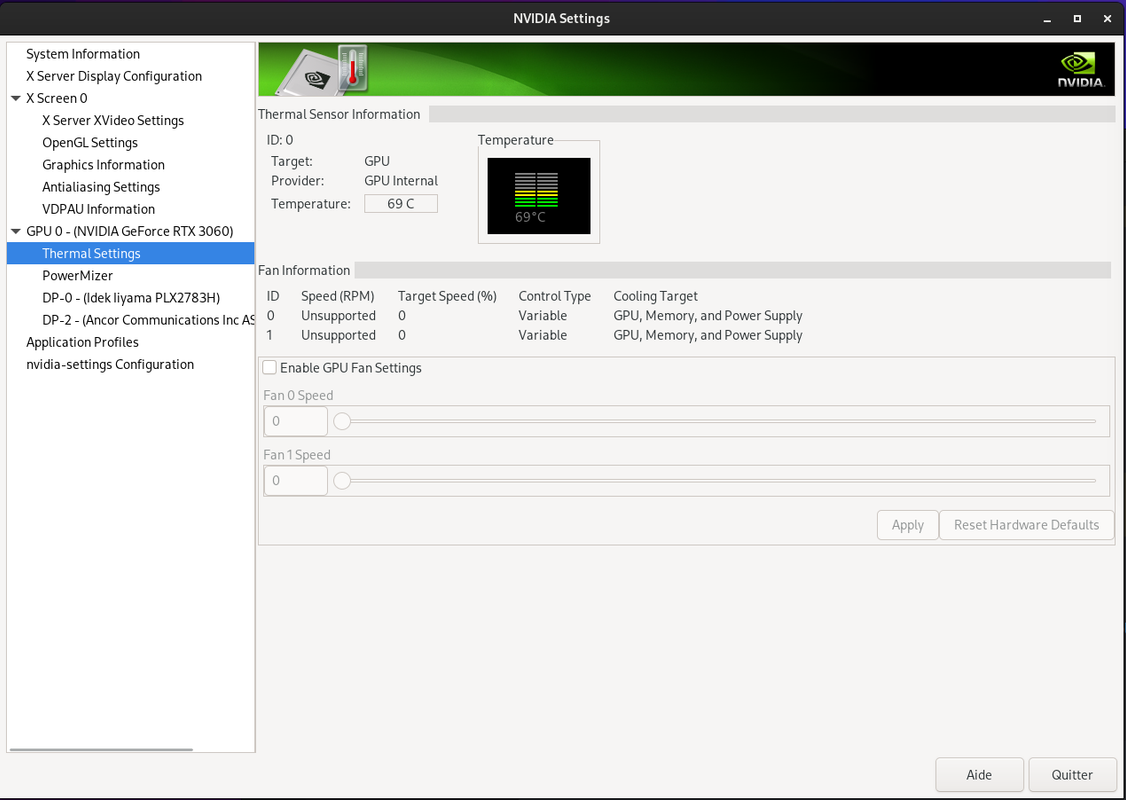View VDPAU Information
This screenshot has width=1126, height=800.
click(x=98, y=210)
